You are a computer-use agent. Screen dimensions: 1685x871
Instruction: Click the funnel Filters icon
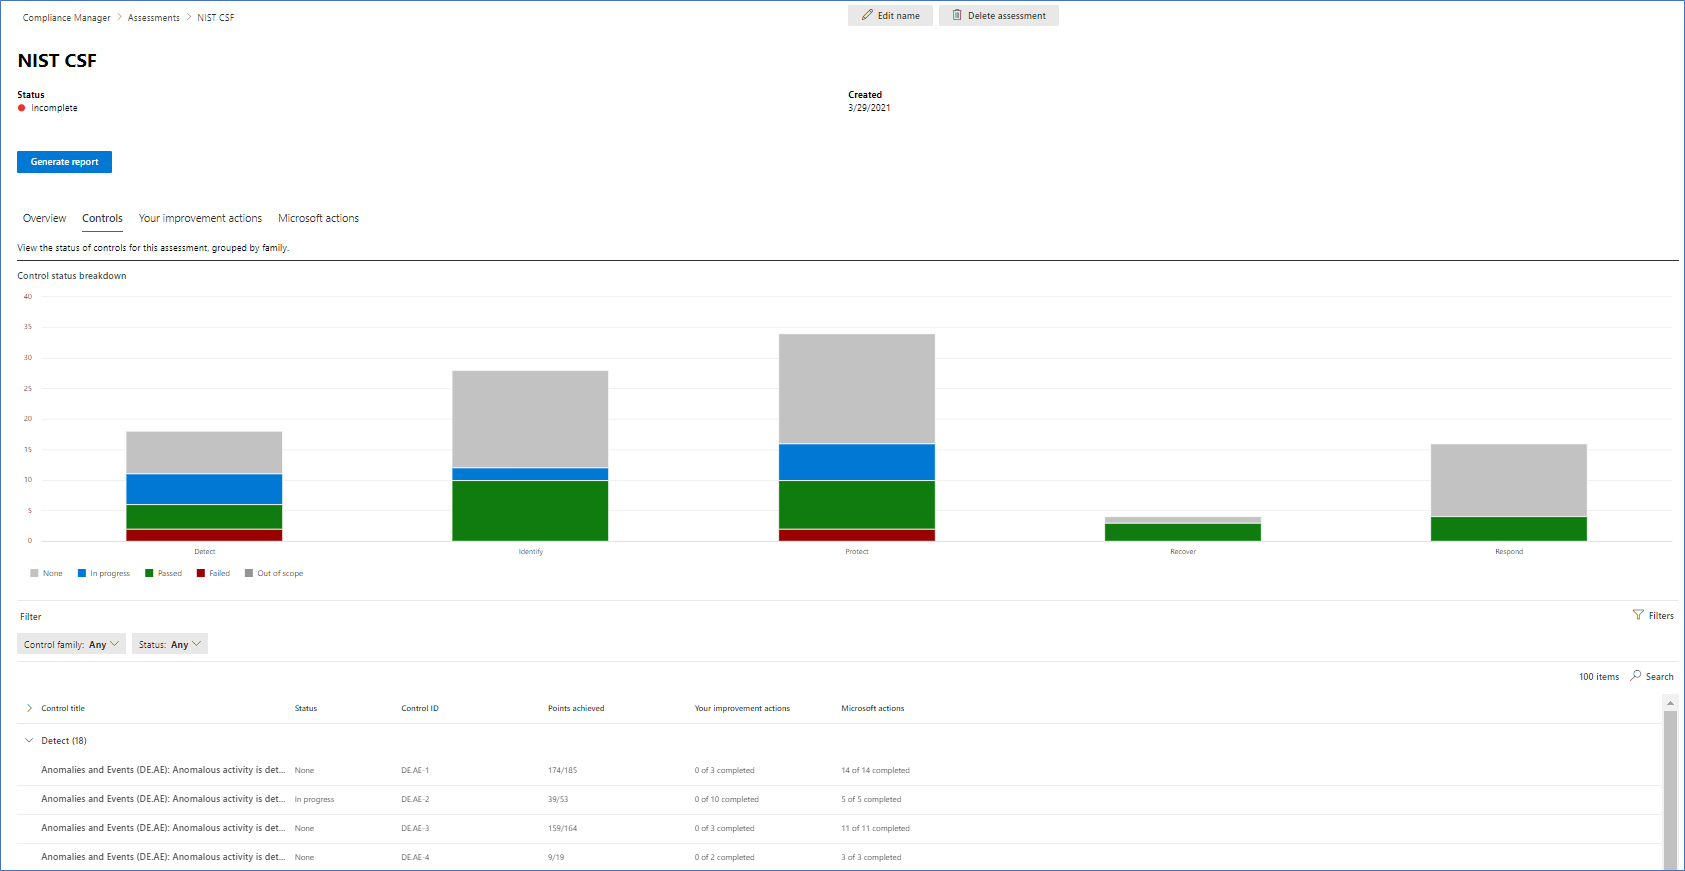1638,615
